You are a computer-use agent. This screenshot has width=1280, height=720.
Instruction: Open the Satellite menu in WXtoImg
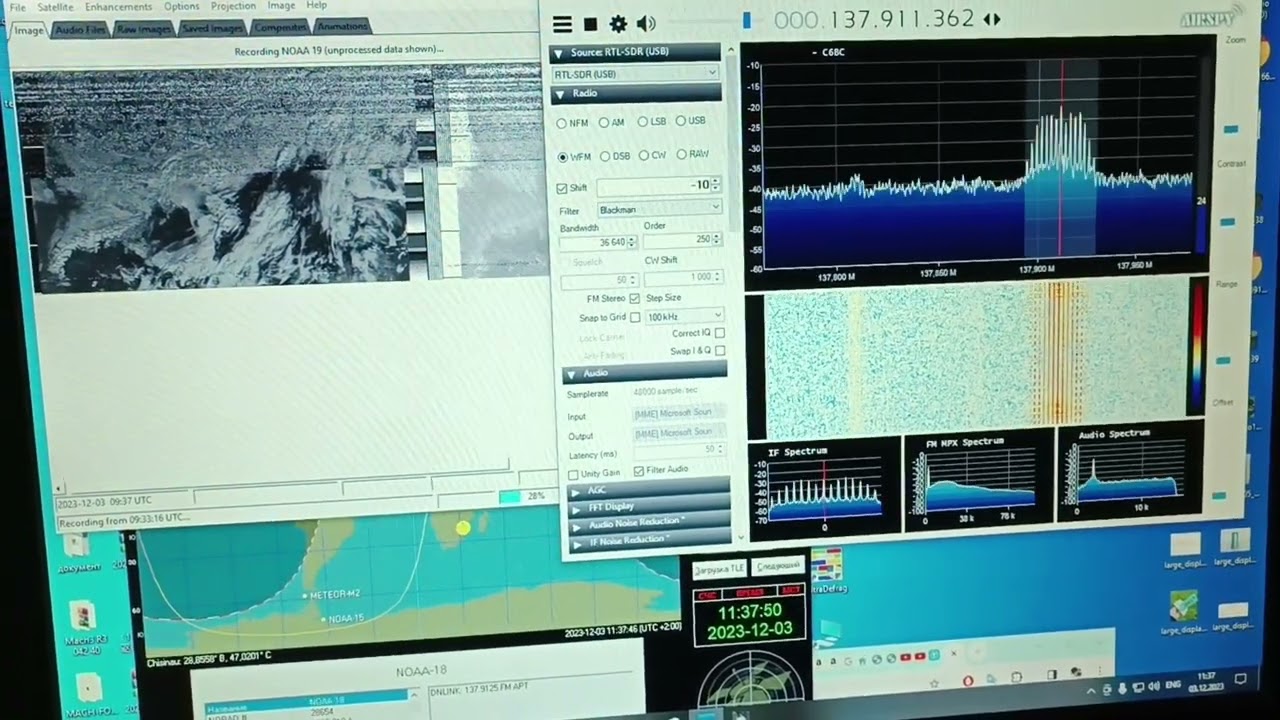tap(56, 7)
